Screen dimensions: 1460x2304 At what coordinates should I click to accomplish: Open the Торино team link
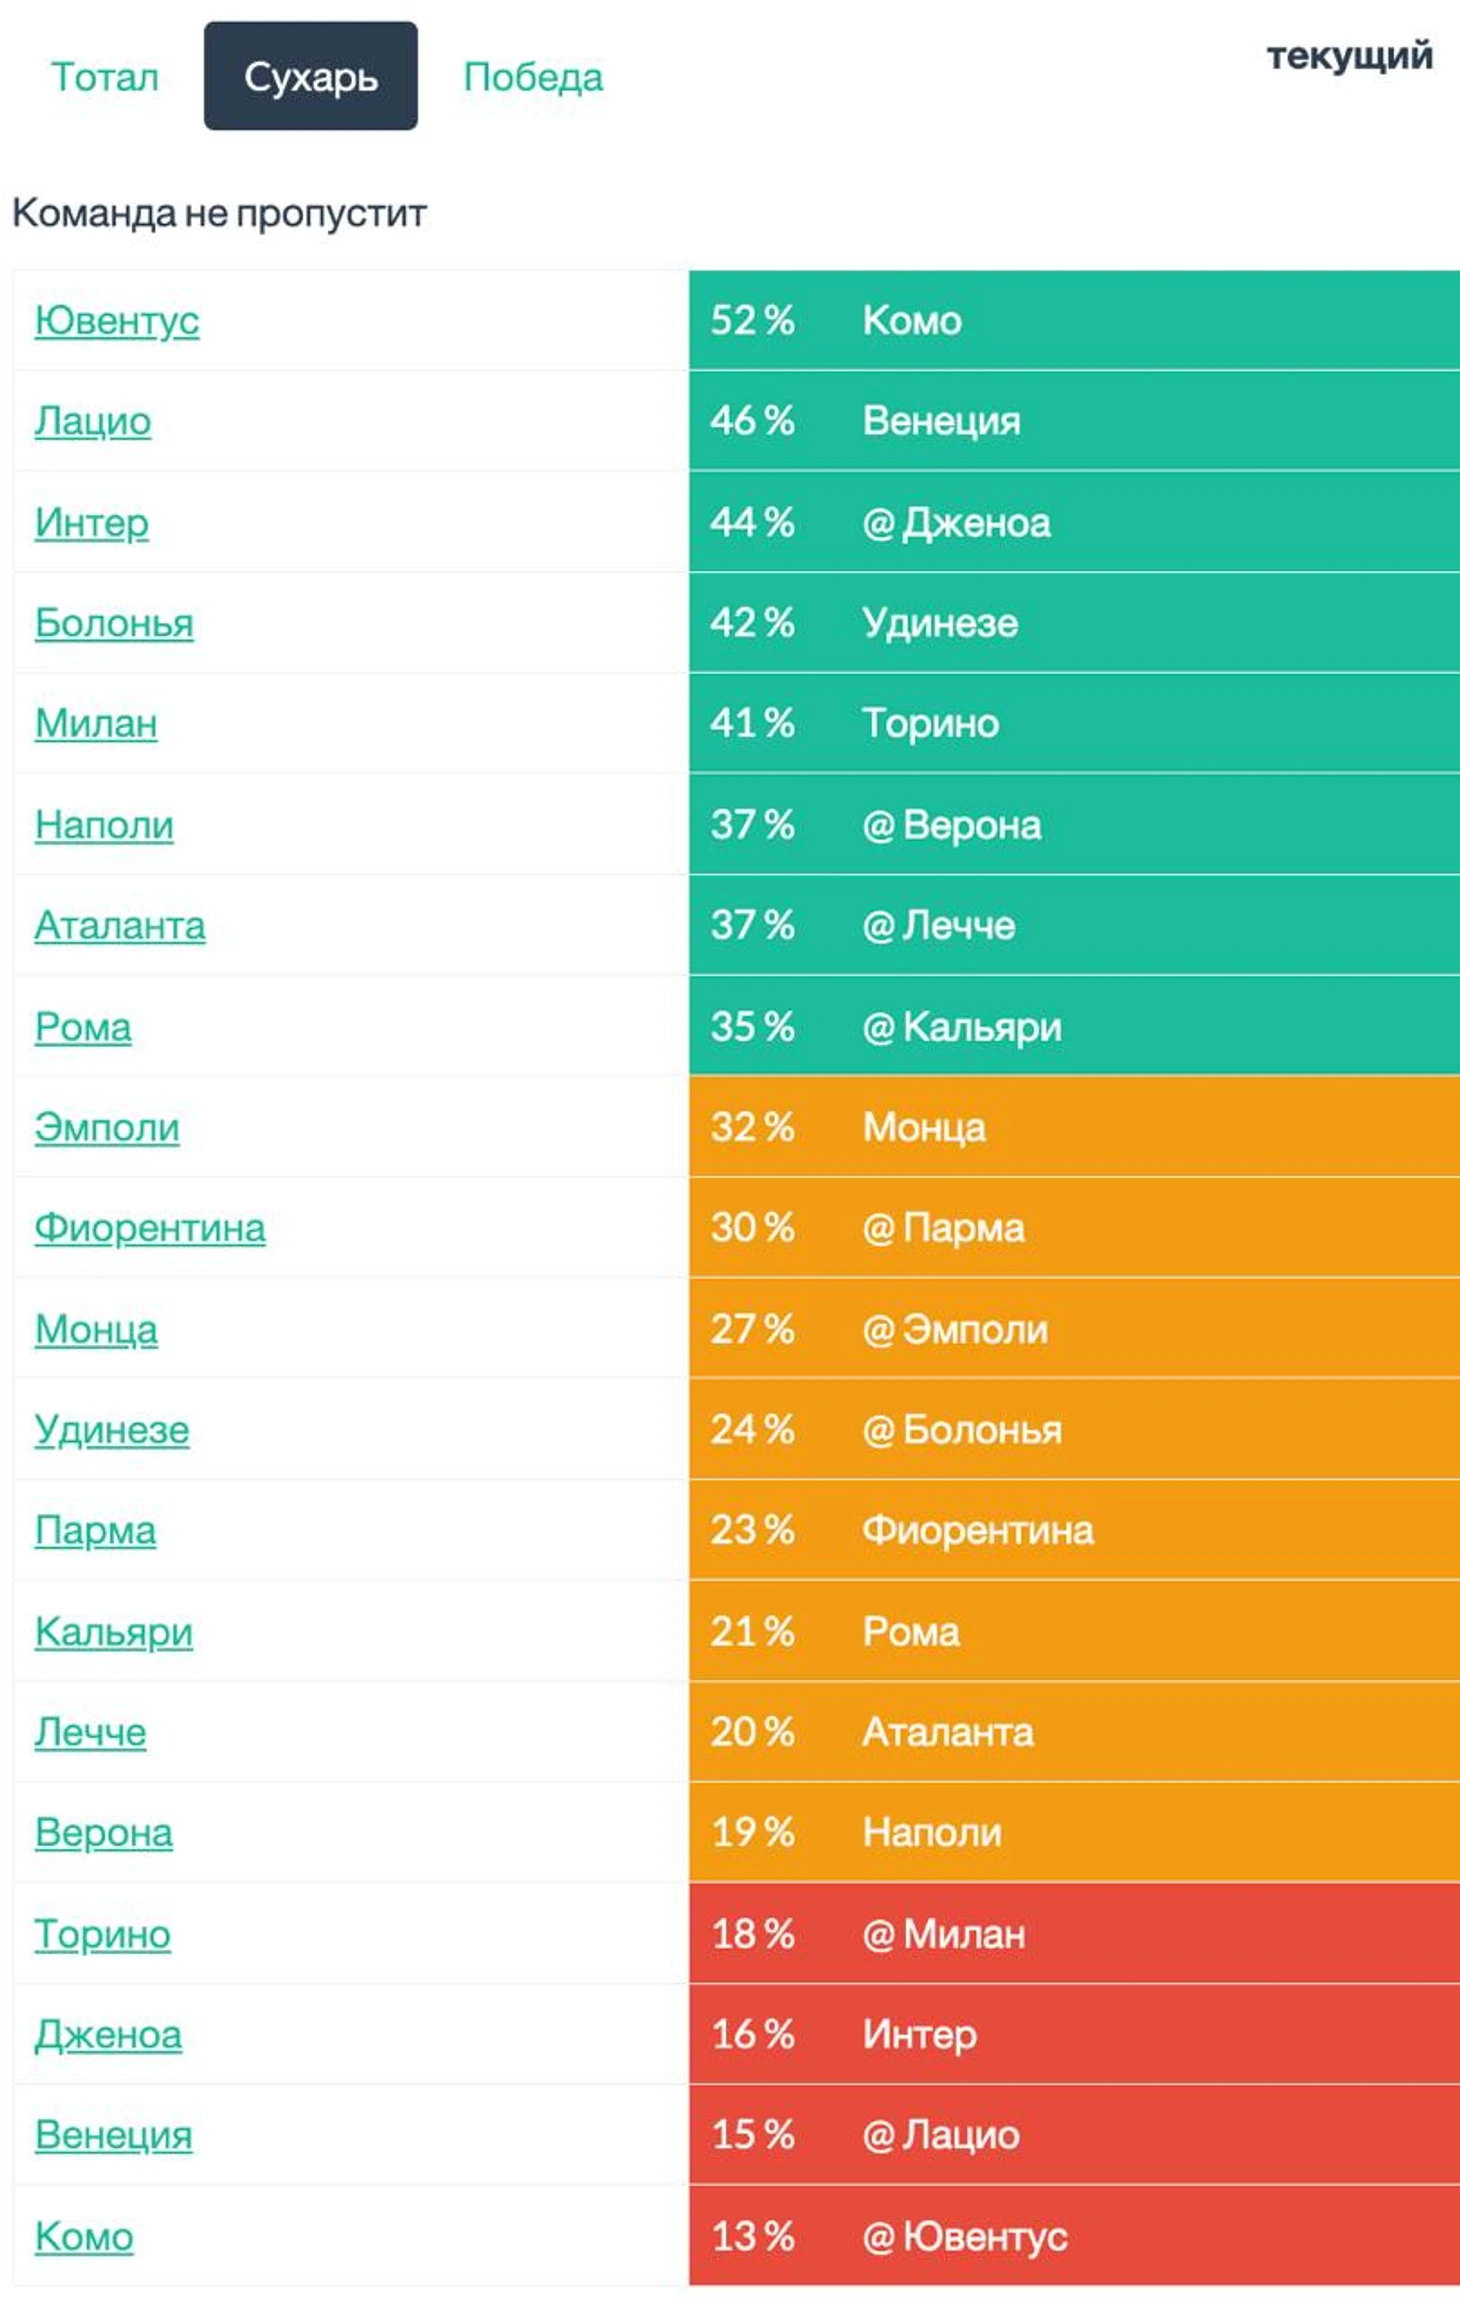103,1934
